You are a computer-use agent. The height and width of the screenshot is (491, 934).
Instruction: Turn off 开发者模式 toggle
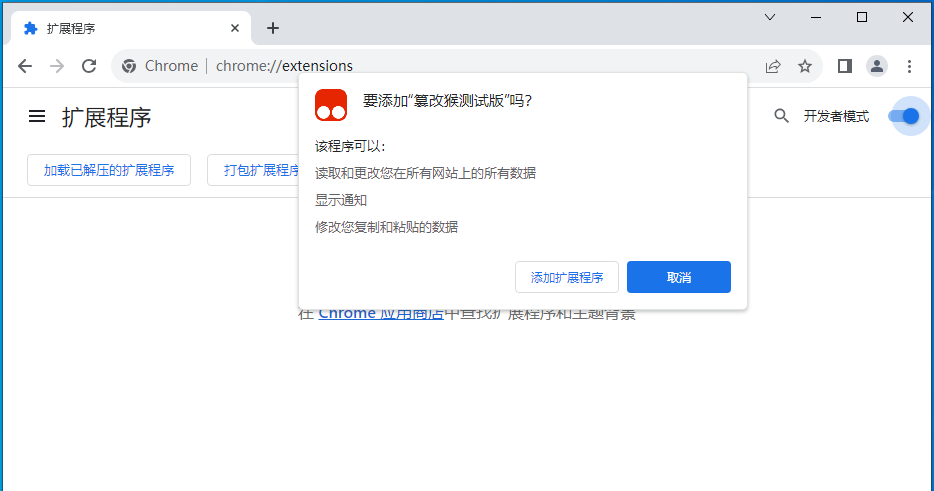904,116
